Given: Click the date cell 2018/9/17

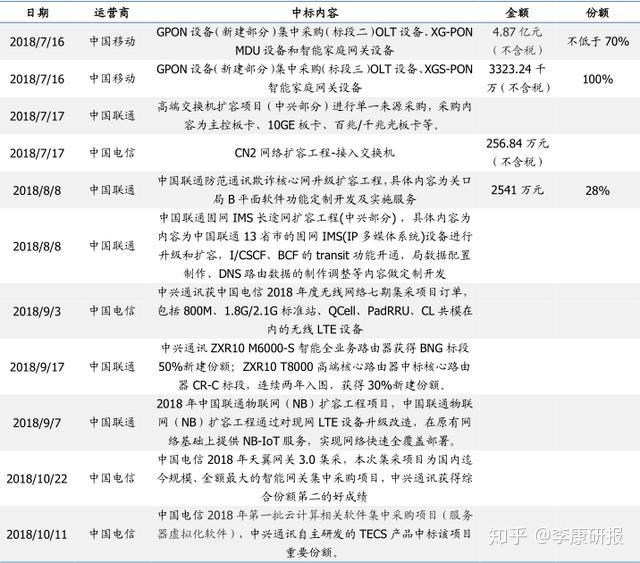Looking at the screenshot, I should pyautogui.click(x=37, y=367).
